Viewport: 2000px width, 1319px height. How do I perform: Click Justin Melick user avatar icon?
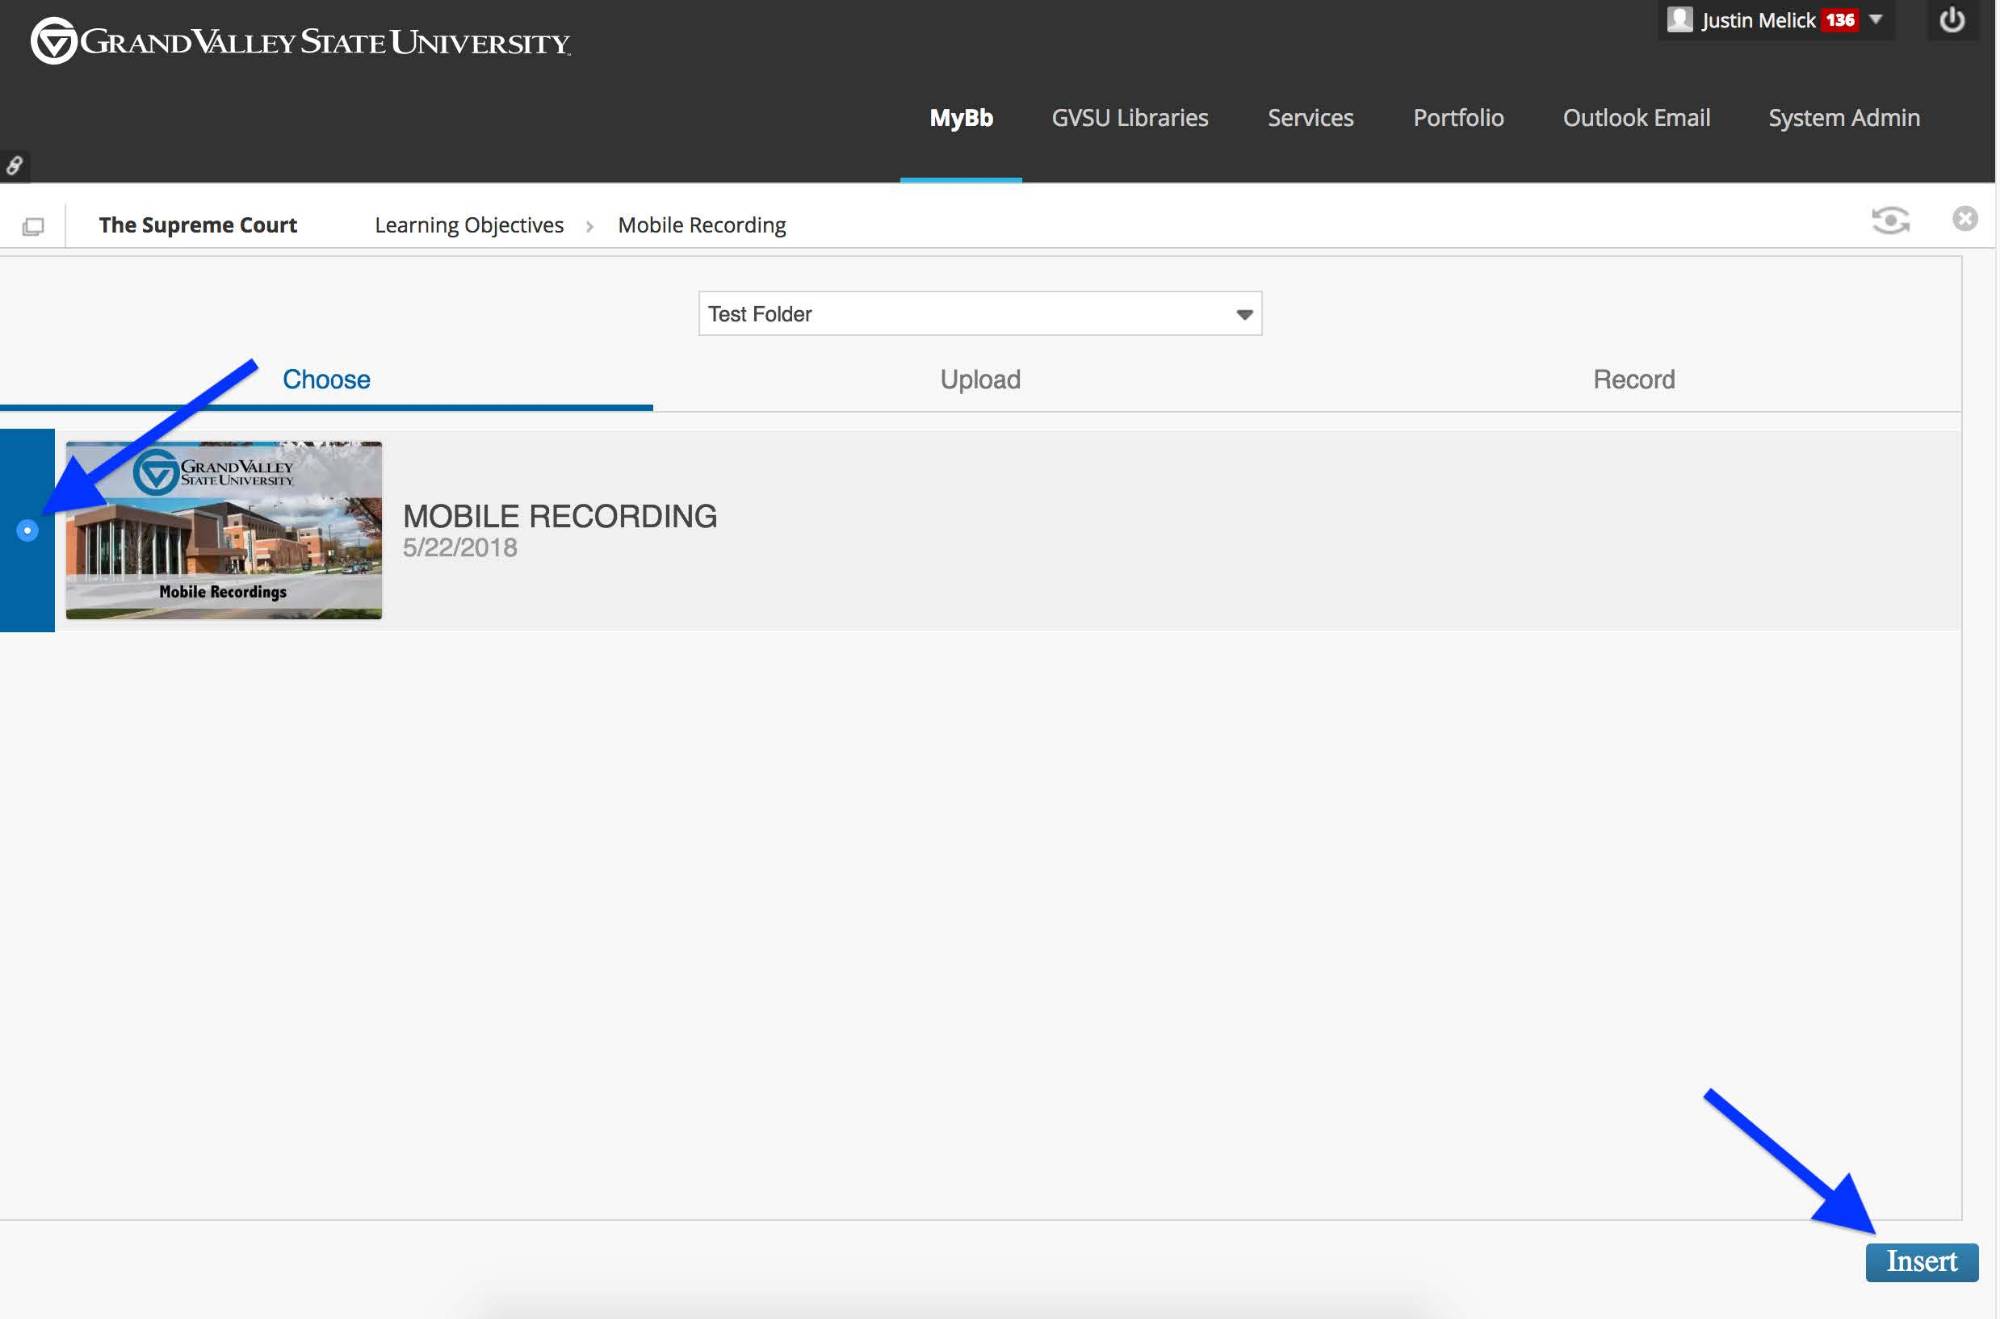click(x=1680, y=20)
